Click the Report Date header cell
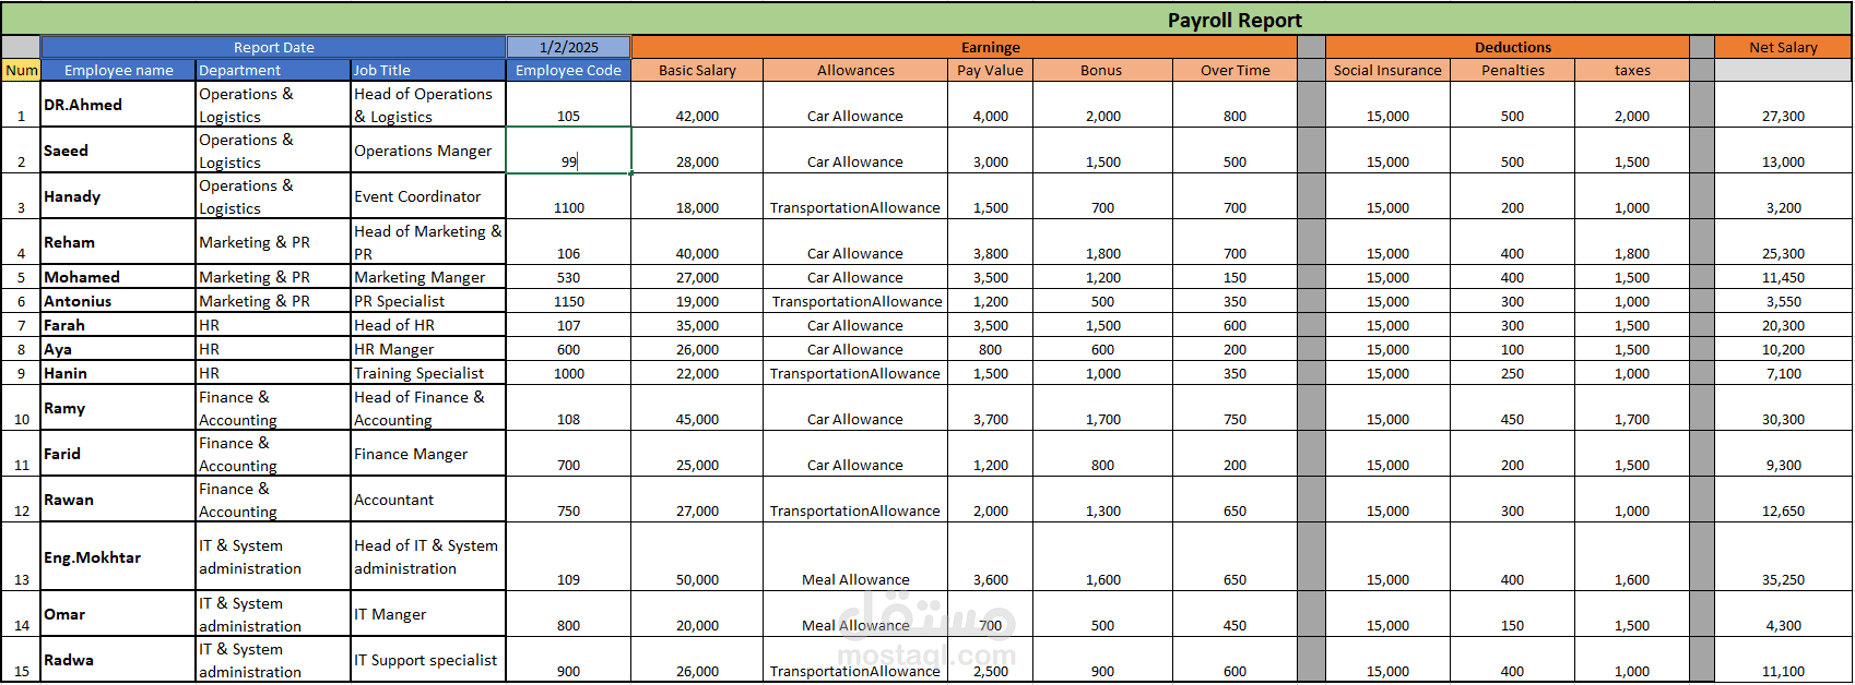 273,47
